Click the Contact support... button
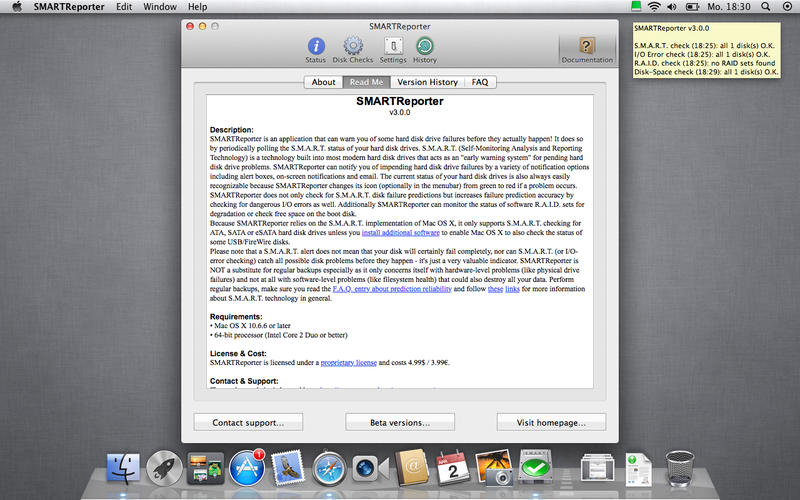Screen dimensions: 800x500 pyautogui.click(x=248, y=422)
